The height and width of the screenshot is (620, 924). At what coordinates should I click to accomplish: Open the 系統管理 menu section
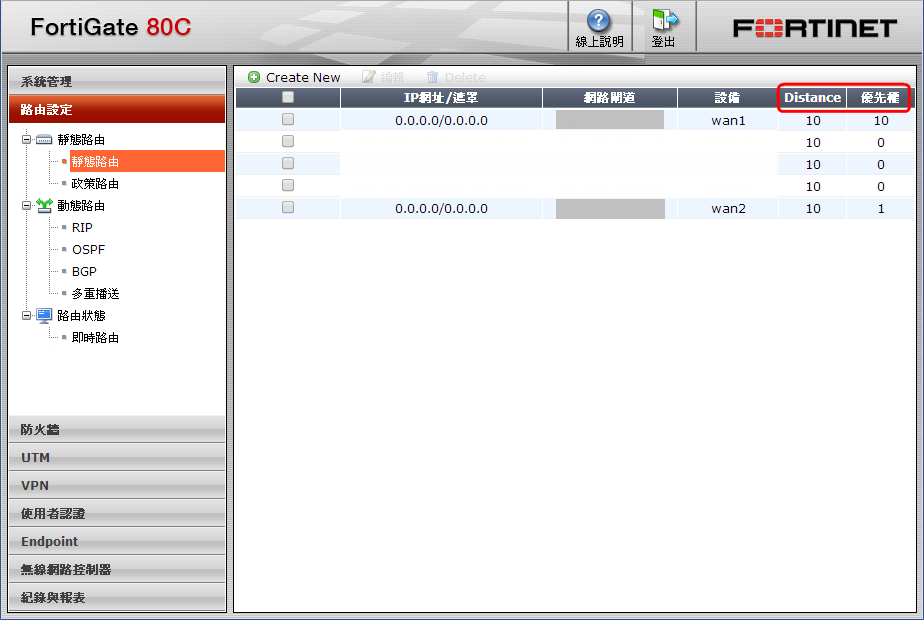click(117, 81)
